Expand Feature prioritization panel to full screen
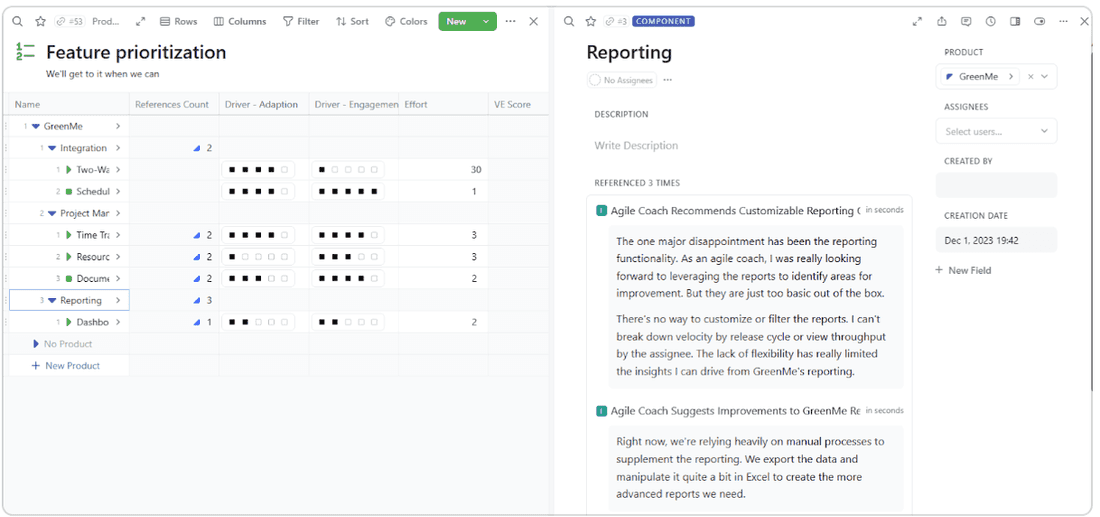1100x517 pixels. tap(140, 22)
